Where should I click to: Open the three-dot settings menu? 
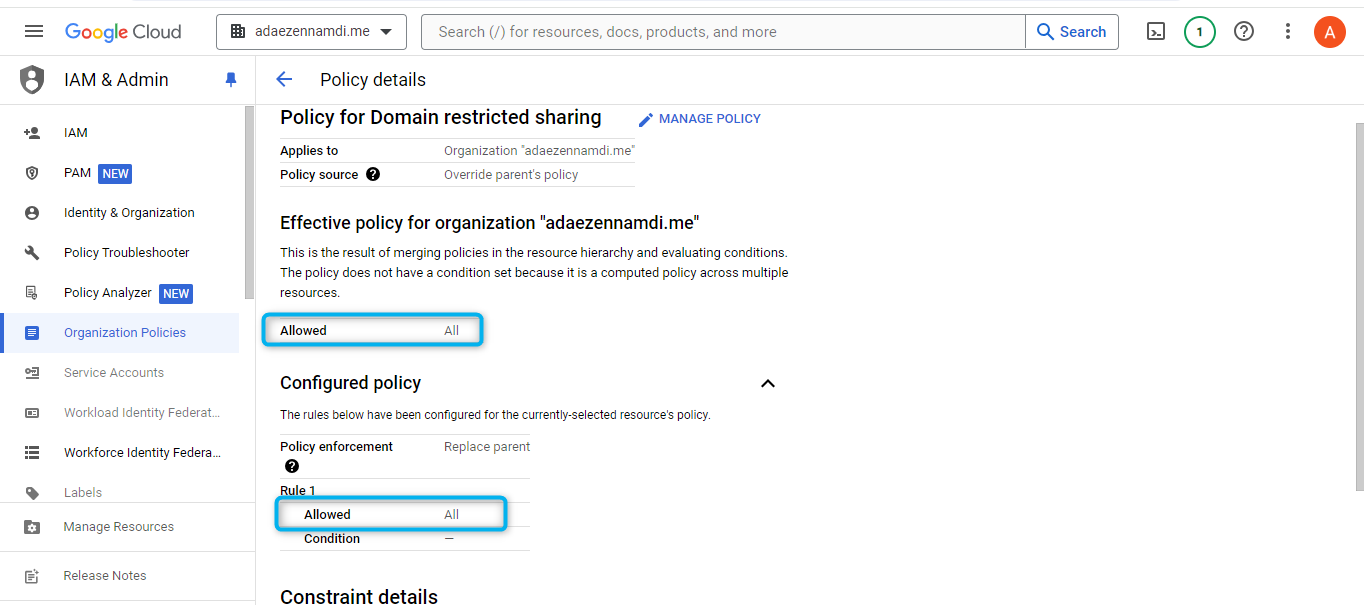[x=1288, y=32]
